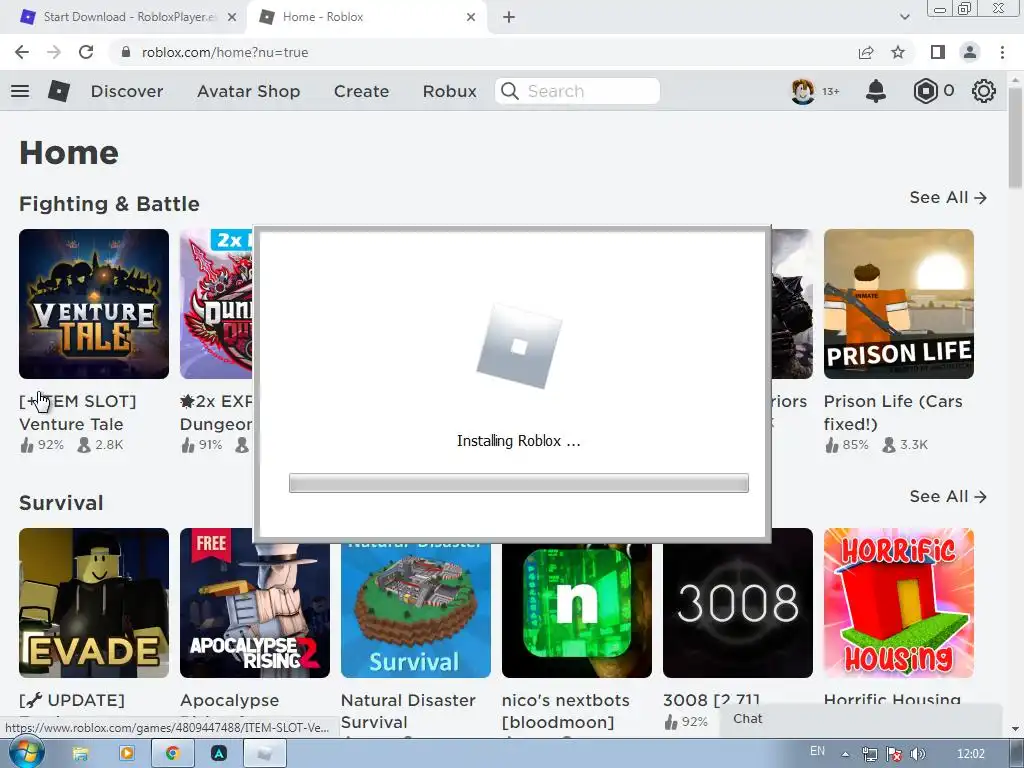Open Venture Tale game thumbnail
The image size is (1024, 768).
coord(94,304)
